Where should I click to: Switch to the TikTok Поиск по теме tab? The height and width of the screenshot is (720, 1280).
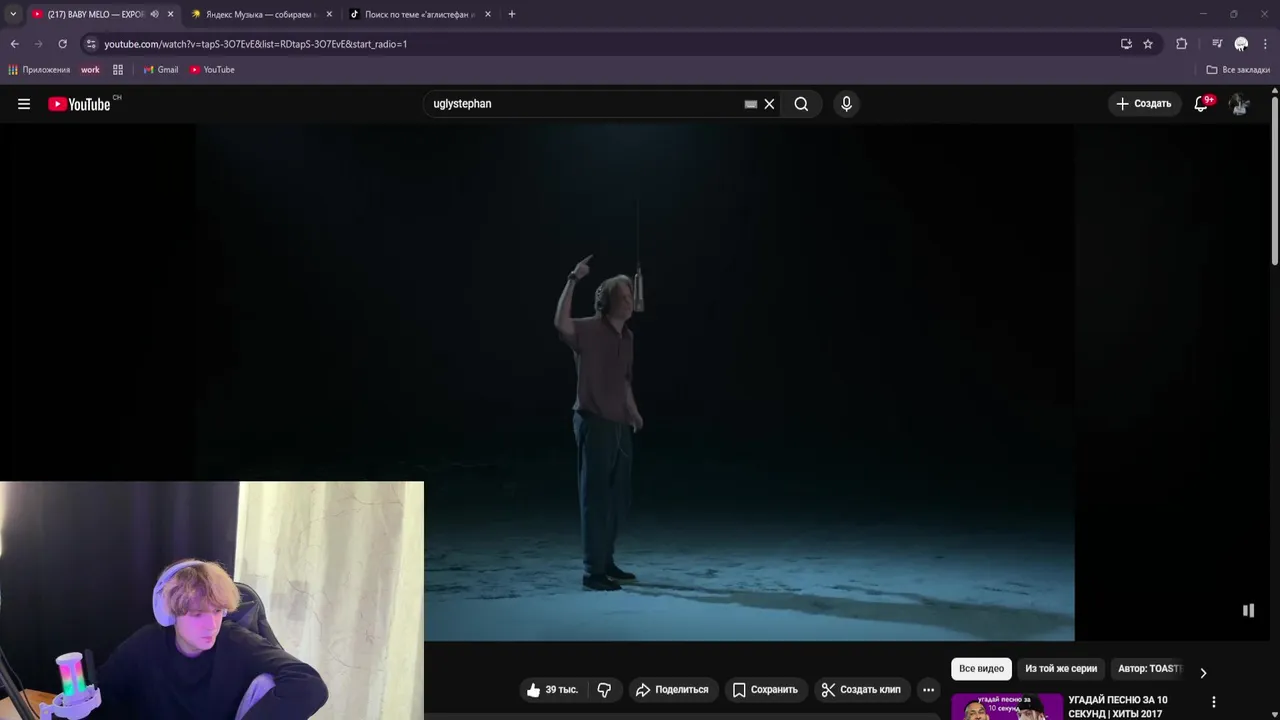(418, 14)
